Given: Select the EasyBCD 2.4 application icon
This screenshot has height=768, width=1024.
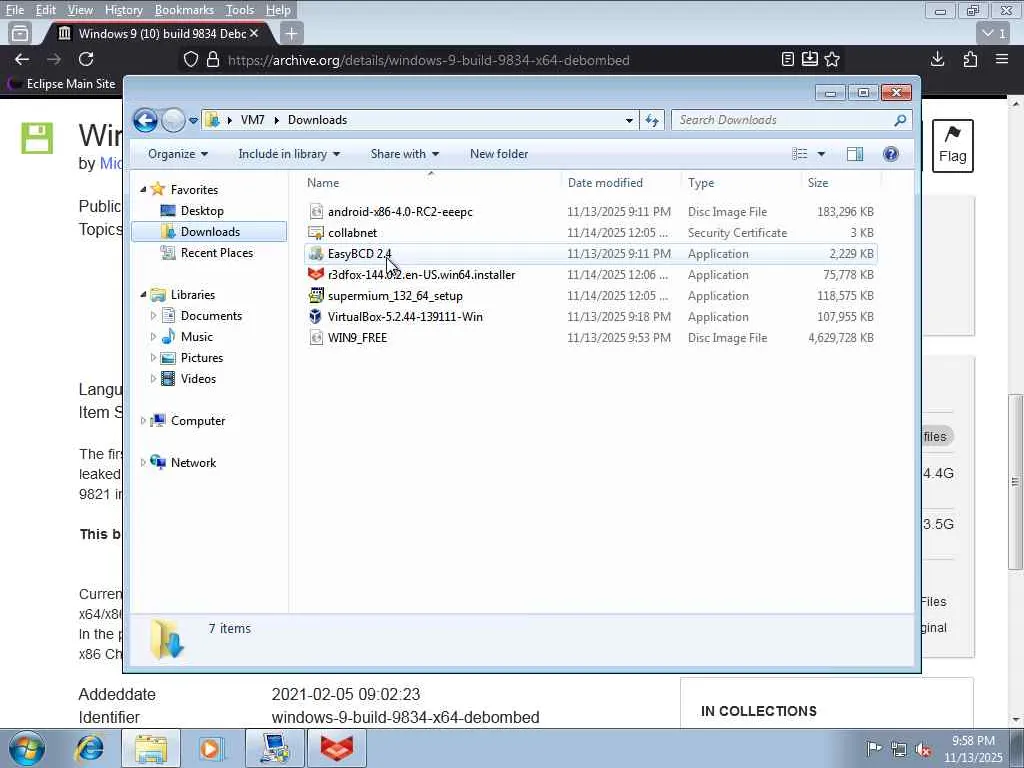Looking at the screenshot, I should [x=316, y=253].
